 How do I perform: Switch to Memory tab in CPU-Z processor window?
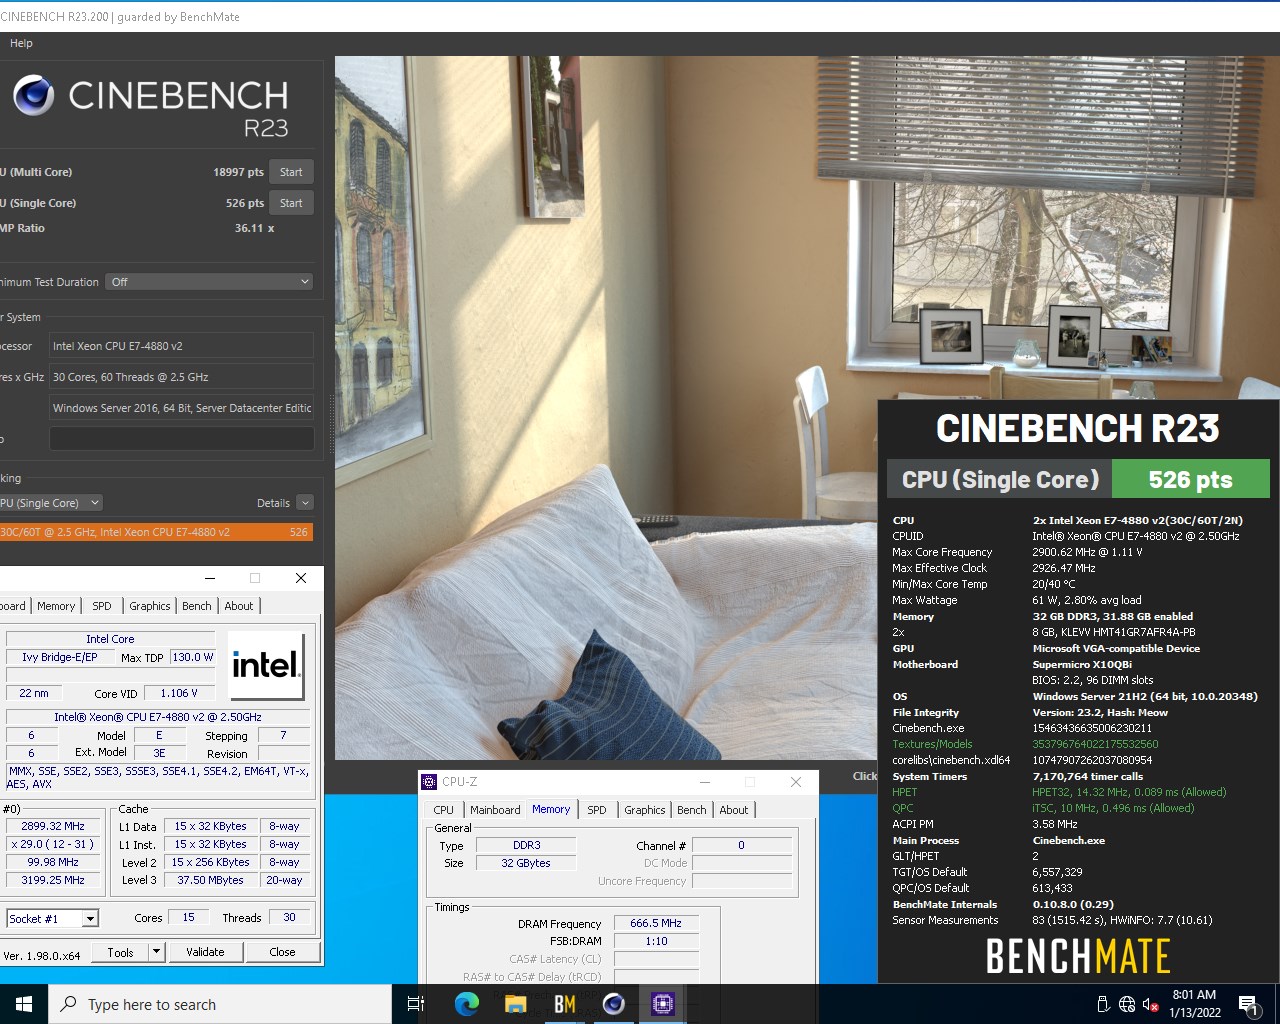pos(56,606)
